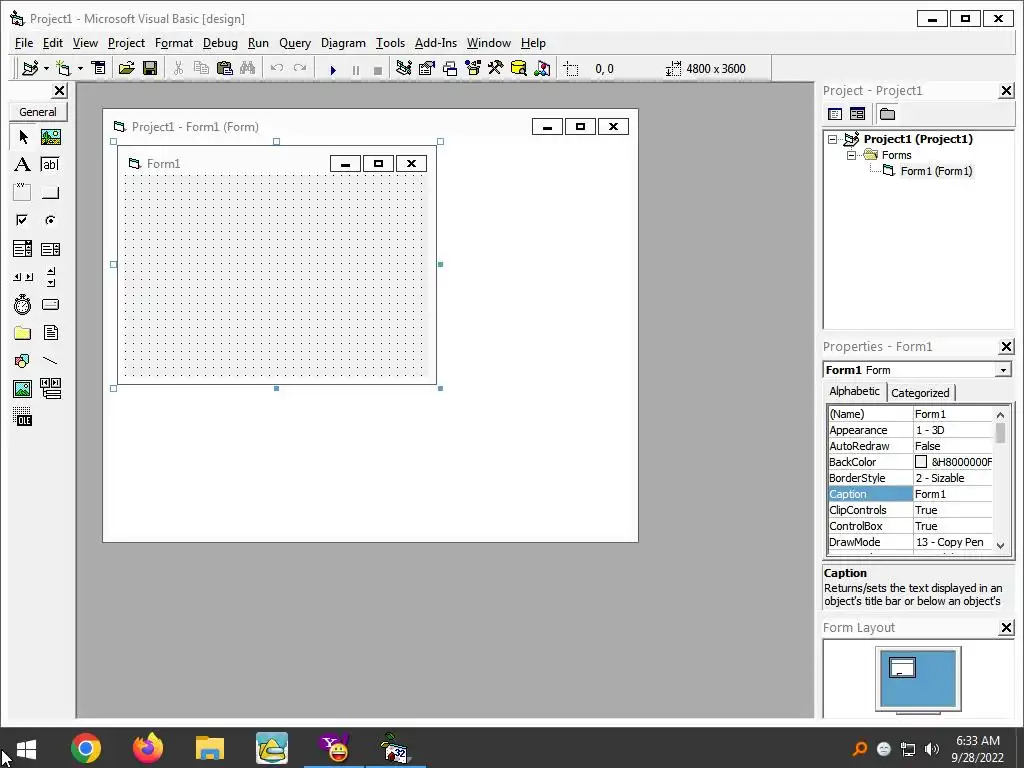The width and height of the screenshot is (1024, 768).
Task: Pick the CheckBox control in toolbox
Action: (23, 220)
